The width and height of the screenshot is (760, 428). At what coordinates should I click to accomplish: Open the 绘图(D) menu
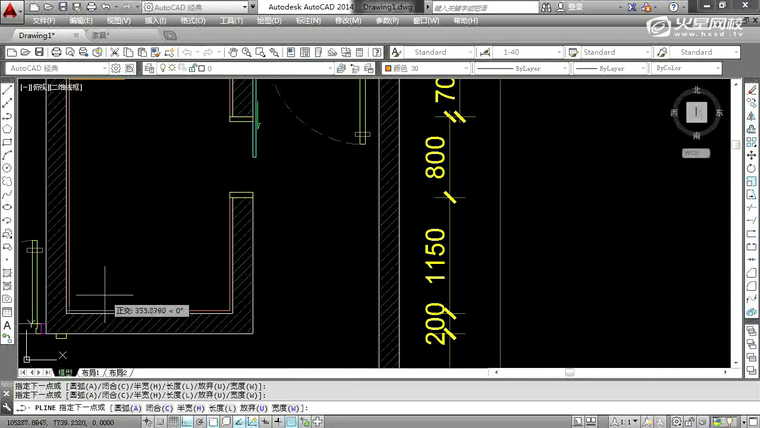[269, 20]
